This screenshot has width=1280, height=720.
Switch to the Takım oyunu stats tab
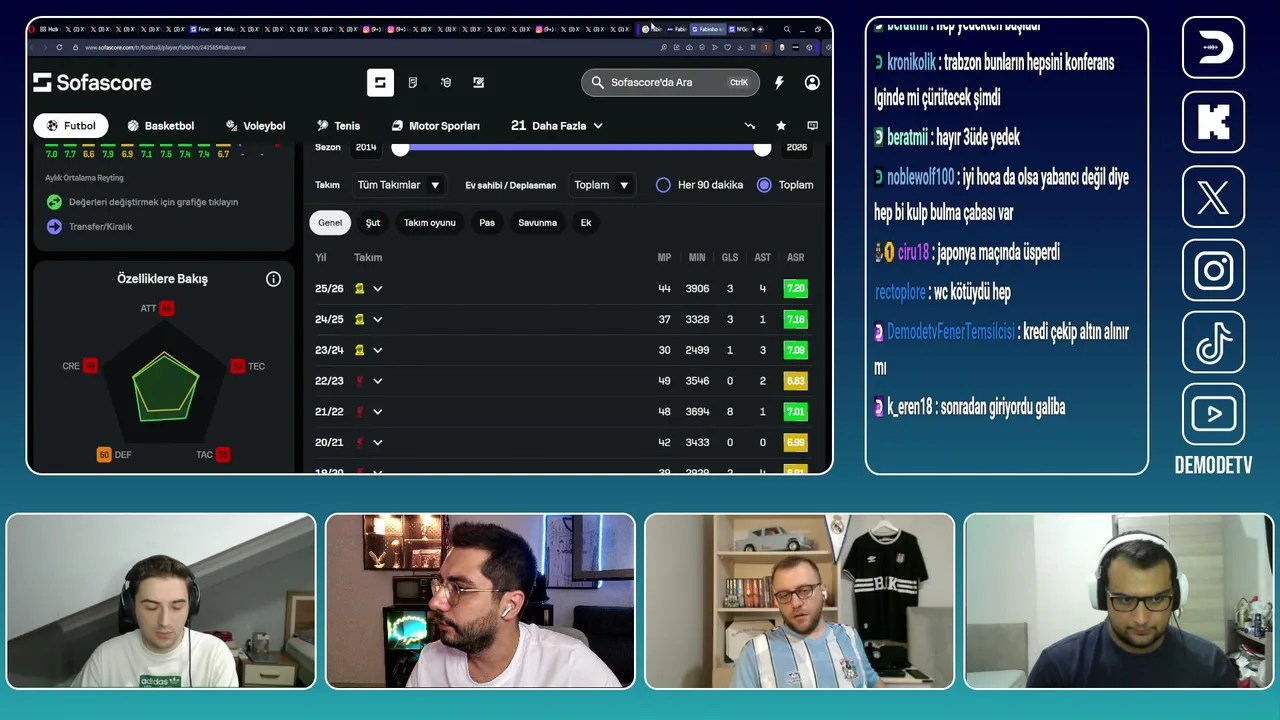coord(430,223)
